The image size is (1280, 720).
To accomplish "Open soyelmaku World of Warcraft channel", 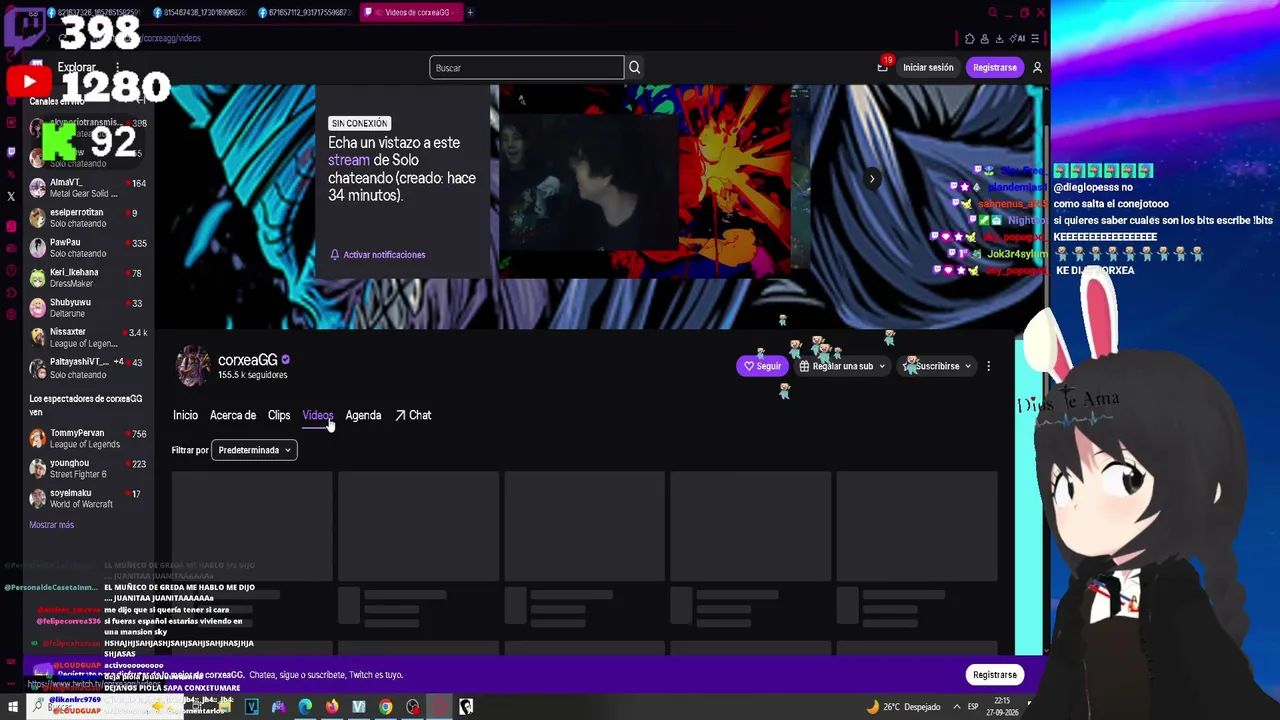I will click(88, 499).
